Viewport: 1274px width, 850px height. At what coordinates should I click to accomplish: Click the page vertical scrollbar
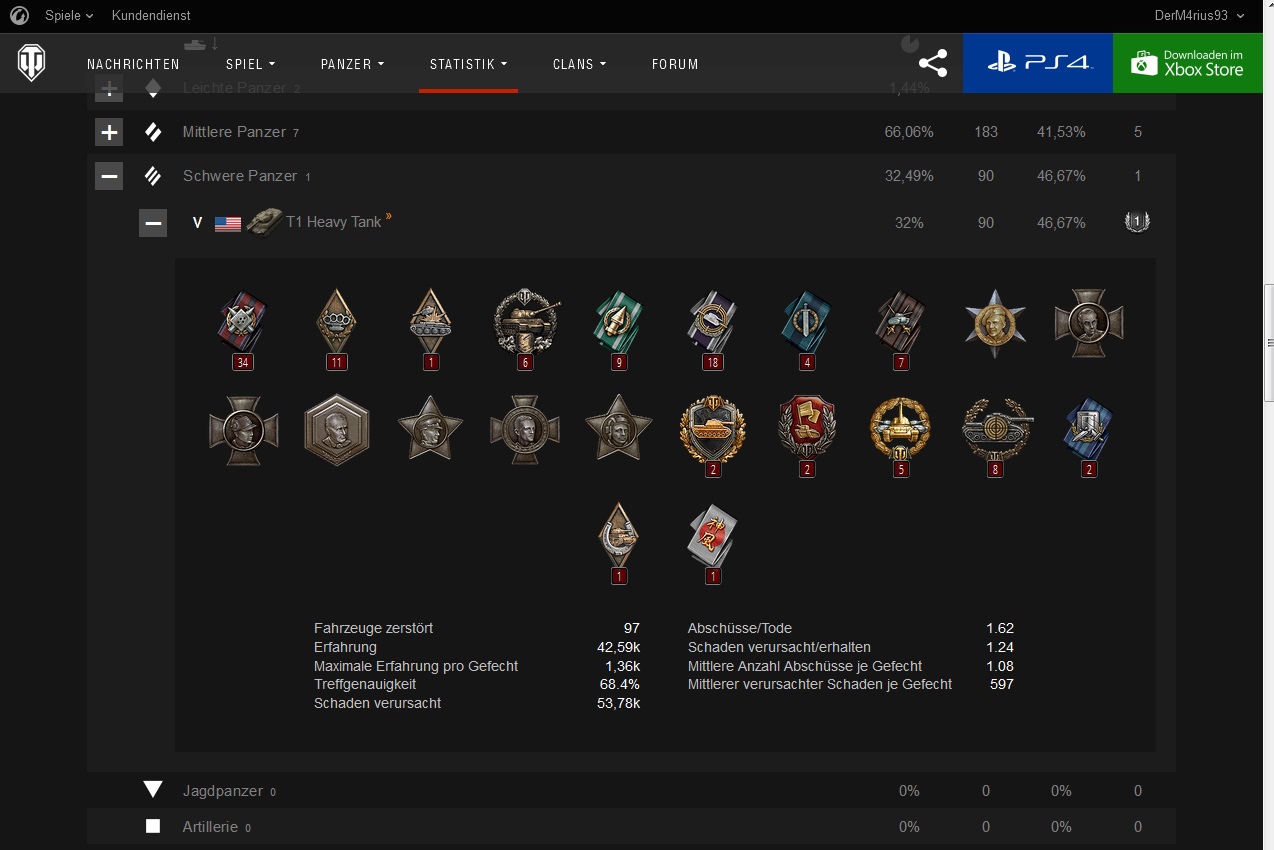point(1269,342)
